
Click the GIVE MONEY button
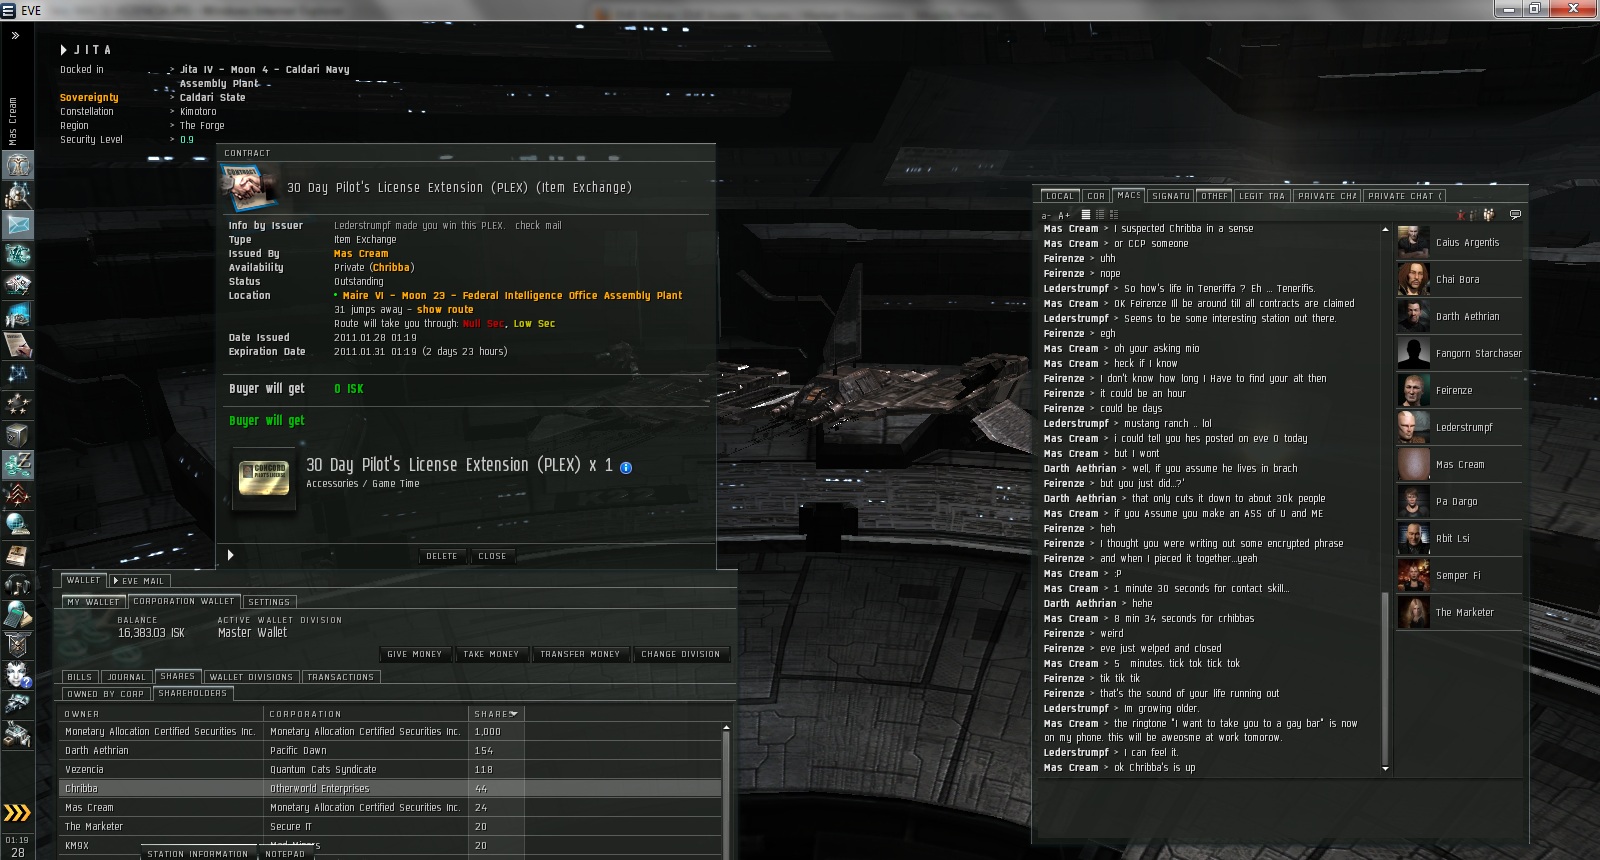414,654
